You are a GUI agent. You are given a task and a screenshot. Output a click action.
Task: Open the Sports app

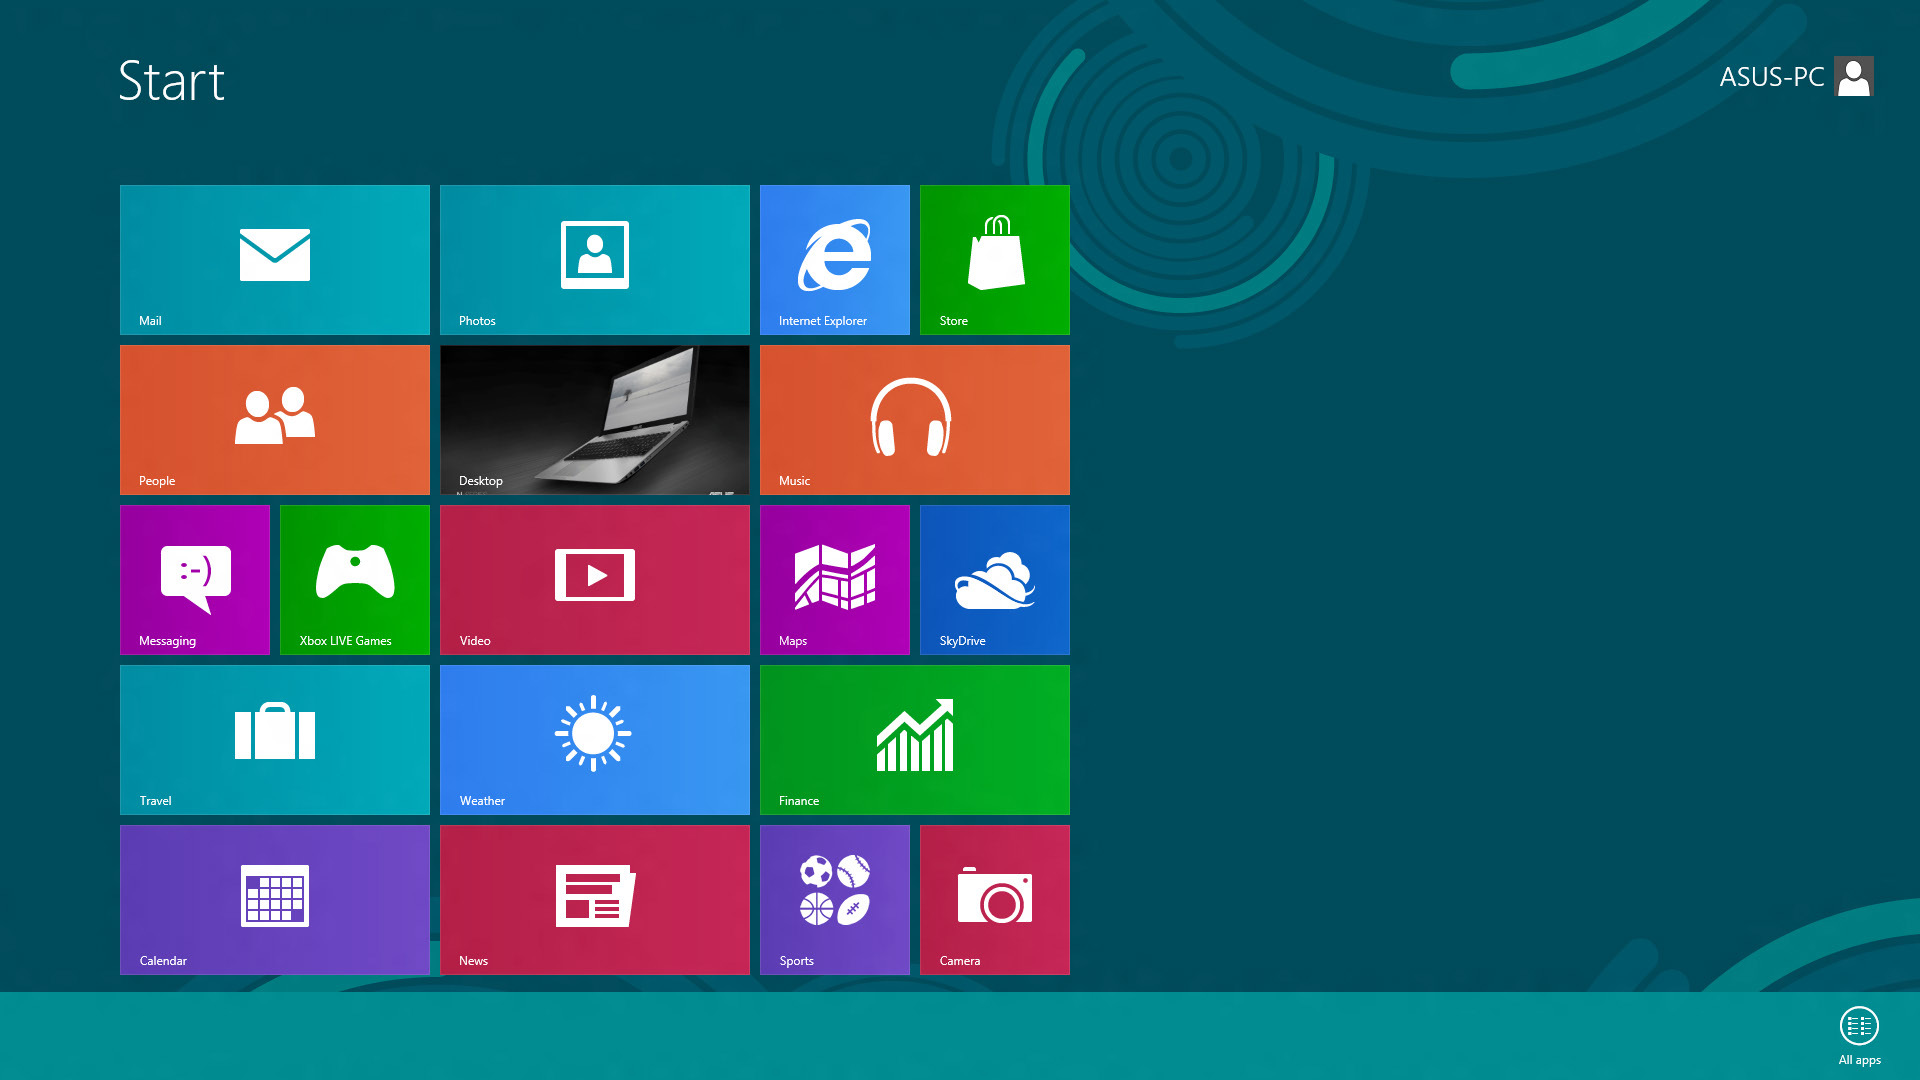click(835, 899)
